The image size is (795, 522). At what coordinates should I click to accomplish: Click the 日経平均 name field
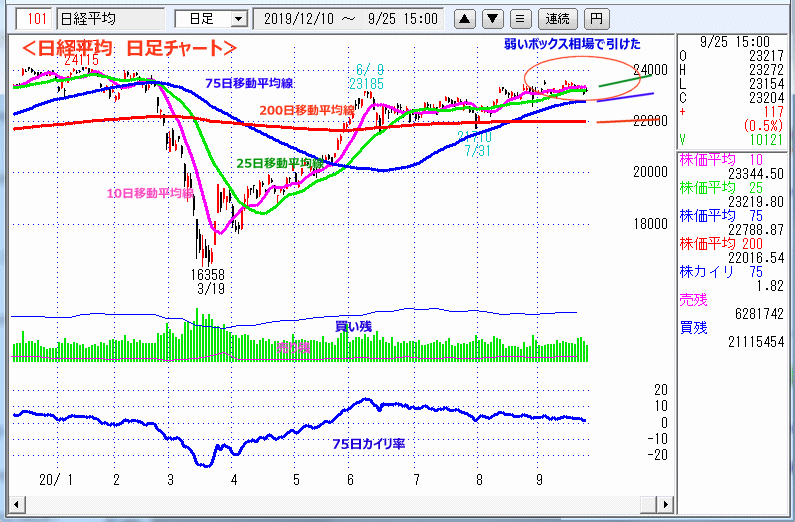click(111, 19)
